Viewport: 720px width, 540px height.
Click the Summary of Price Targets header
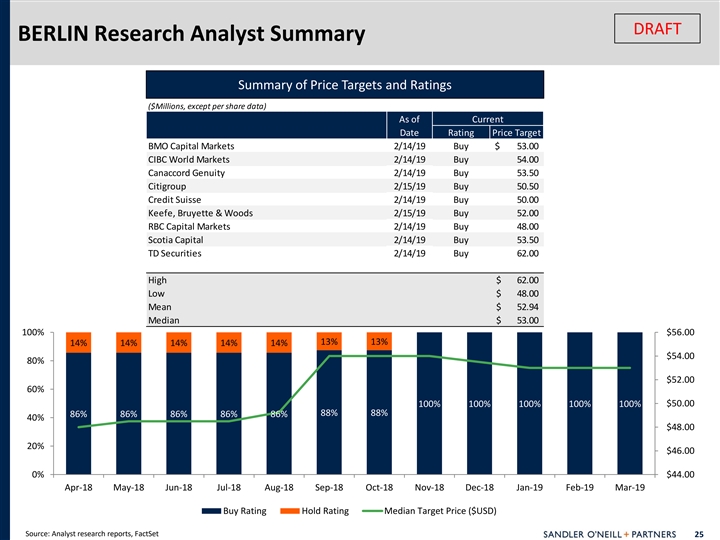344,84
